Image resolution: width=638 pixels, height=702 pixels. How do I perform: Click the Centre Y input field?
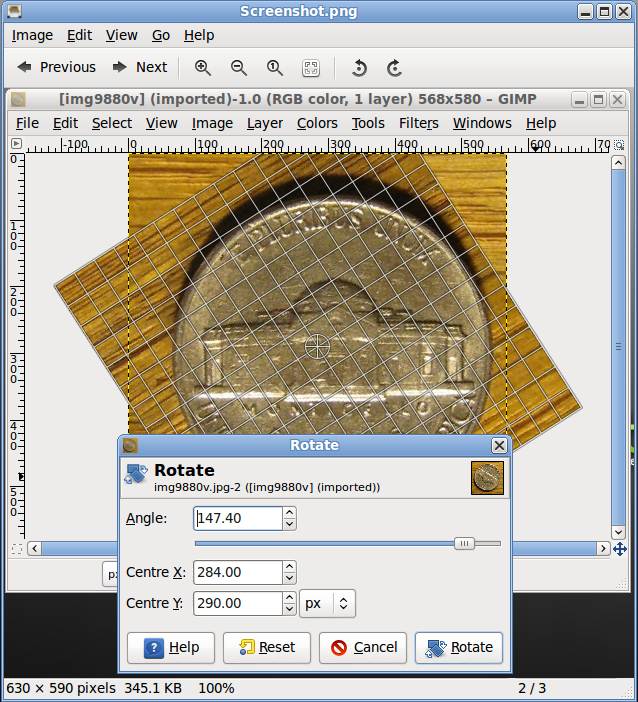click(238, 603)
